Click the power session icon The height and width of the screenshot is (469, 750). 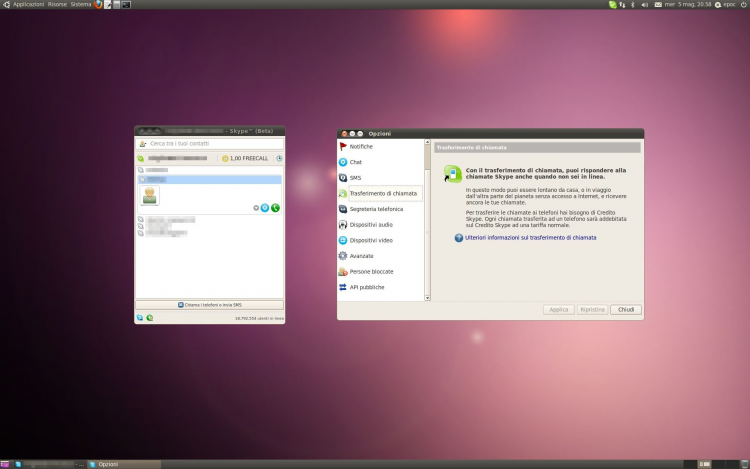(744, 4)
